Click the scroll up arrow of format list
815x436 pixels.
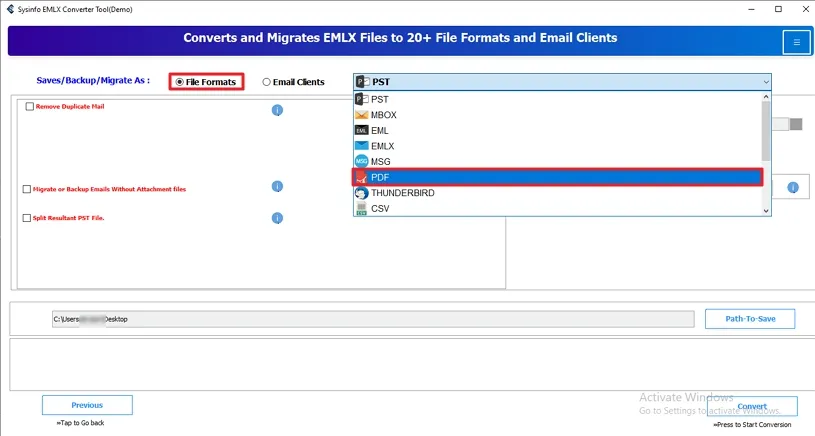point(766,97)
